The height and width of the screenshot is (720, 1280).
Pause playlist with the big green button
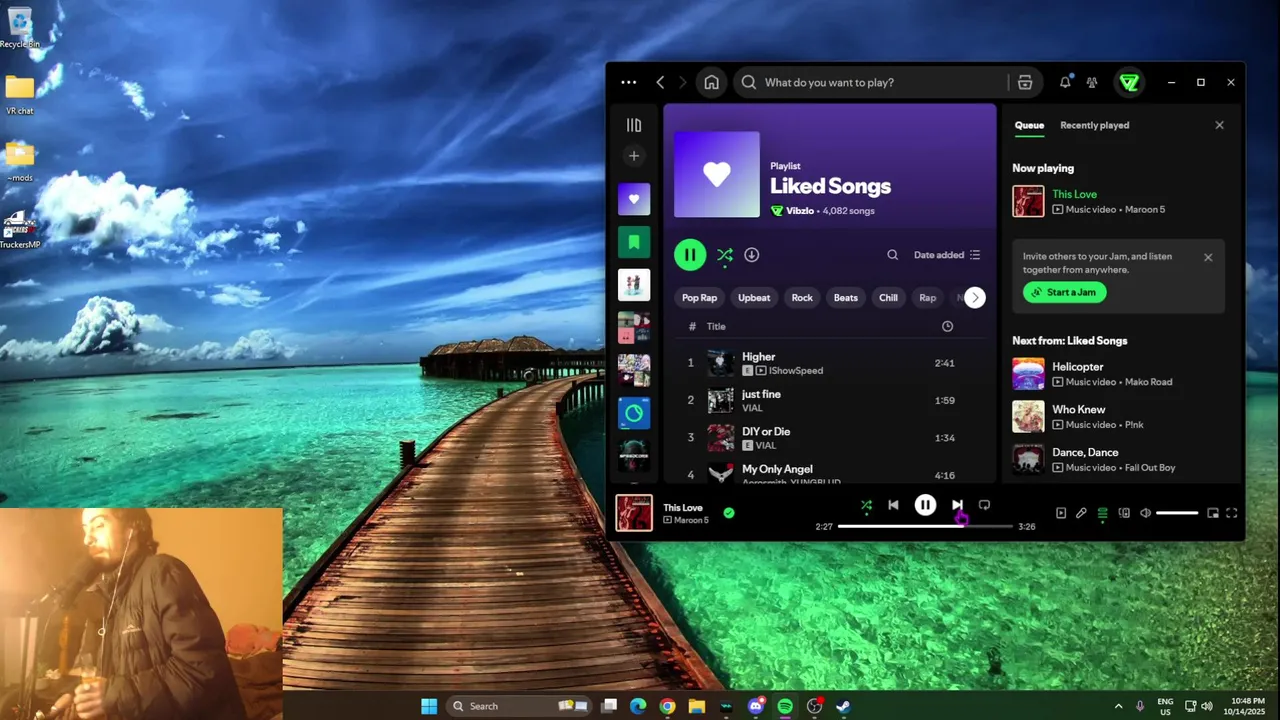tap(690, 255)
